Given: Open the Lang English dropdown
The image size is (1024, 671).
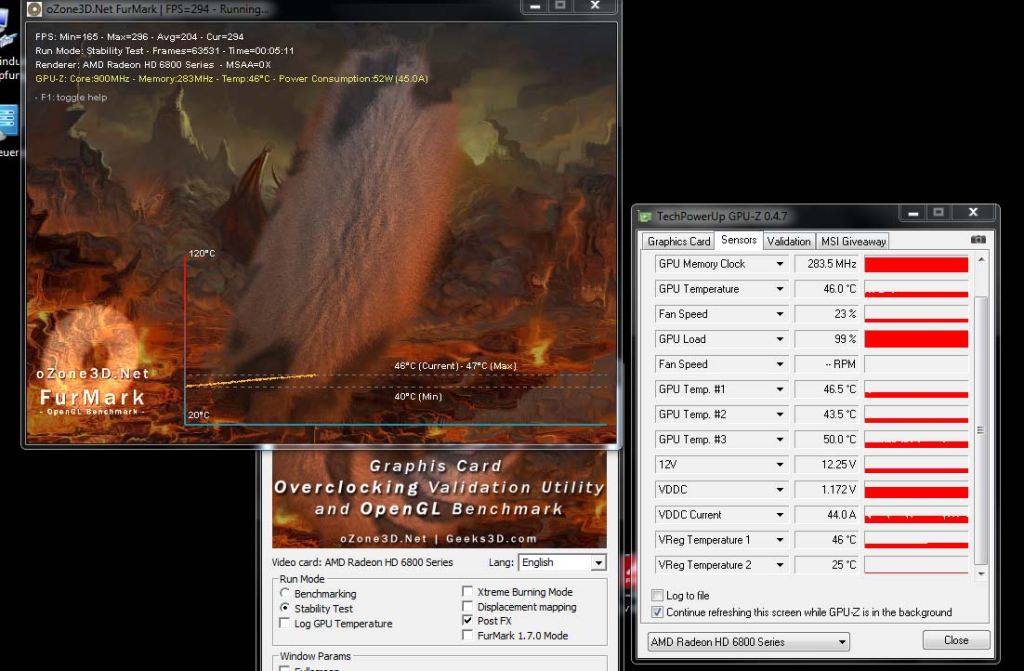Looking at the screenshot, I should point(598,563).
